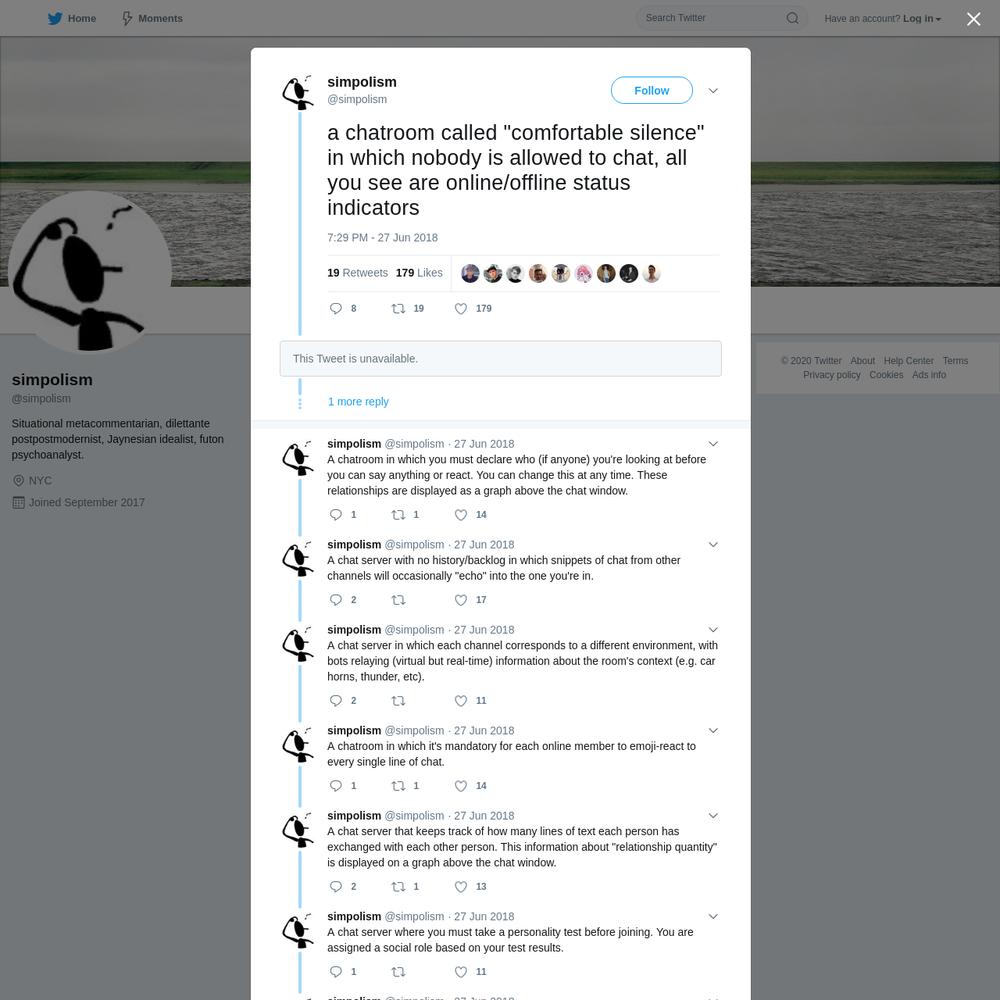Open simpolism name in main tweet header
1000x1000 pixels.
[x=362, y=82]
